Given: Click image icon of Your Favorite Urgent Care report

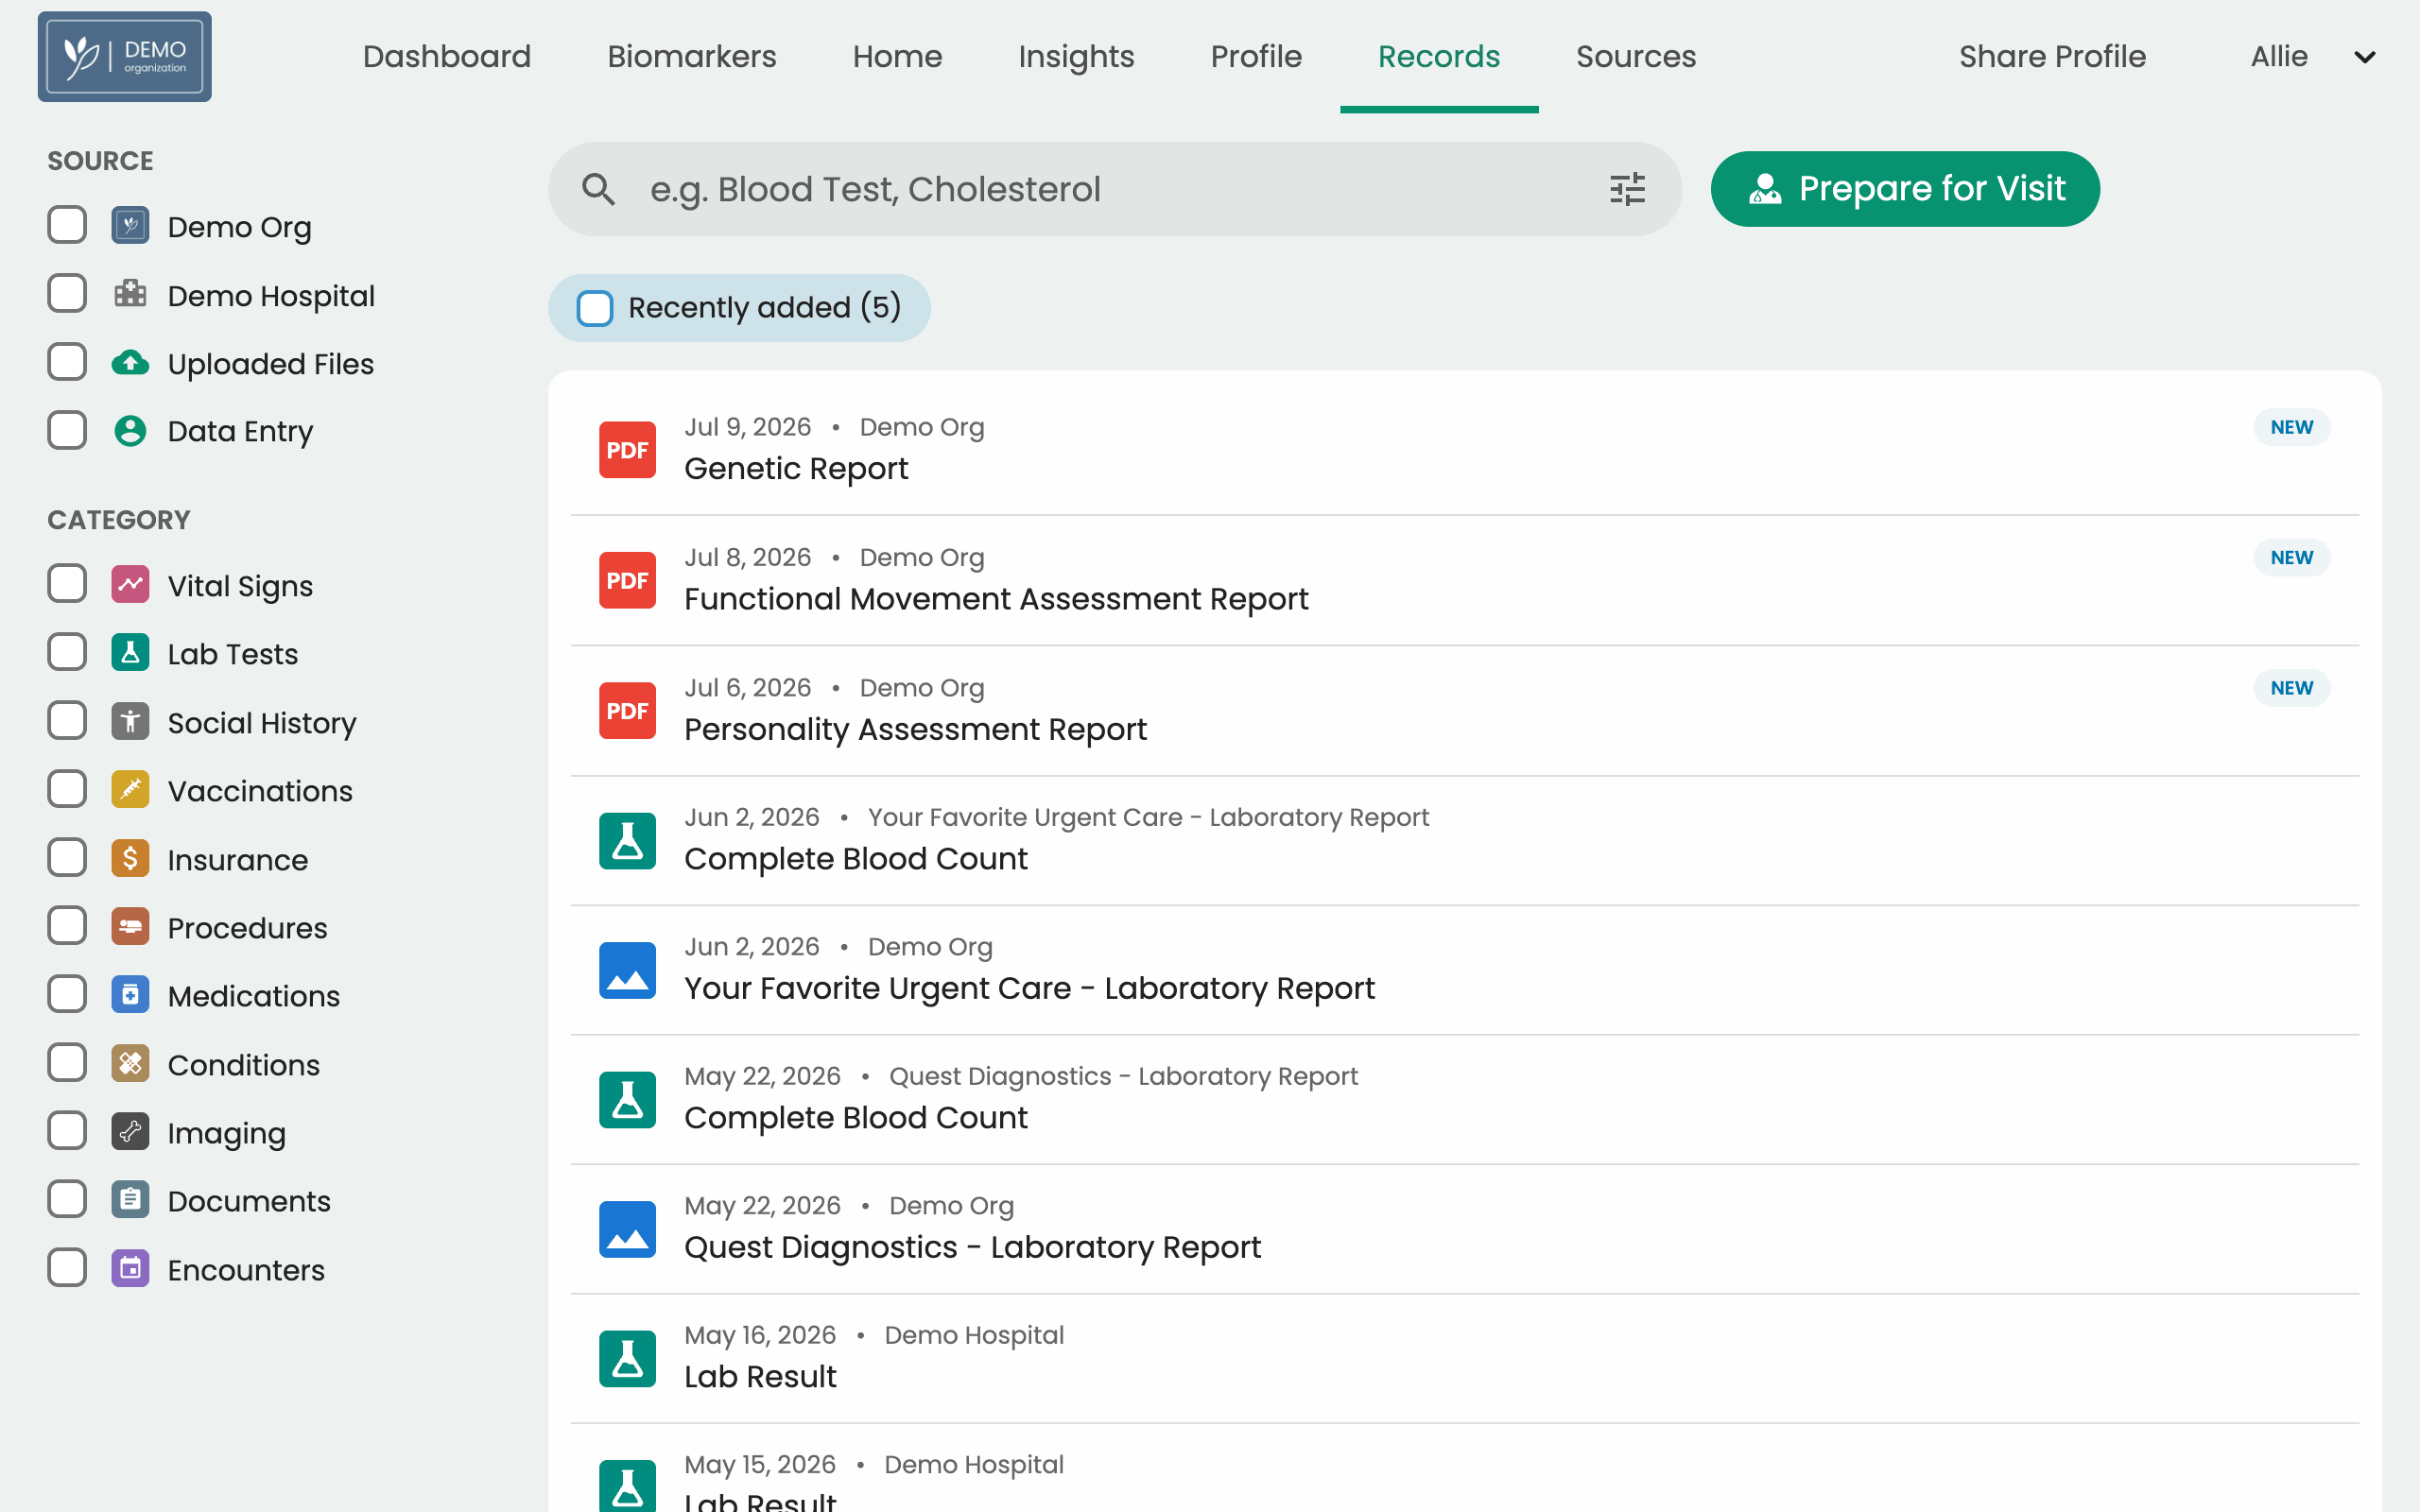Looking at the screenshot, I should pyautogui.click(x=627, y=970).
